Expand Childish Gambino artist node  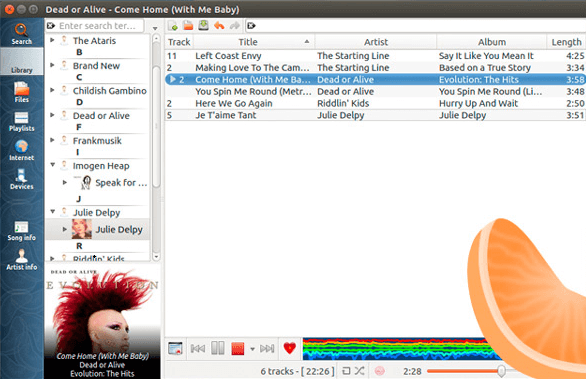point(52,90)
